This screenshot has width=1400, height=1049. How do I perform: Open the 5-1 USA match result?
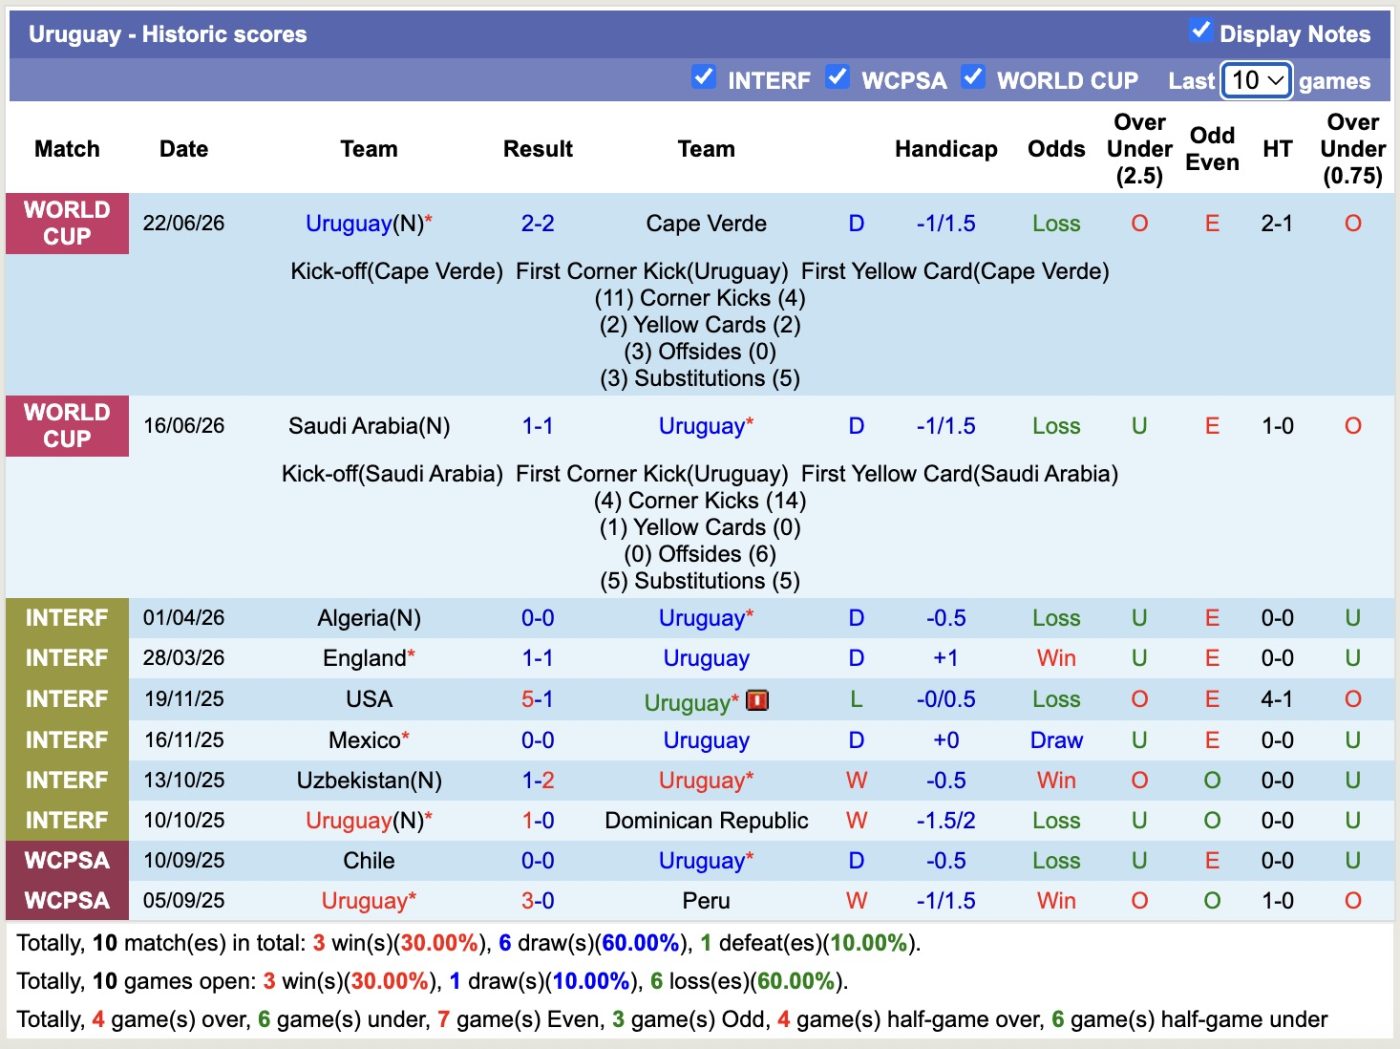(x=537, y=699)
